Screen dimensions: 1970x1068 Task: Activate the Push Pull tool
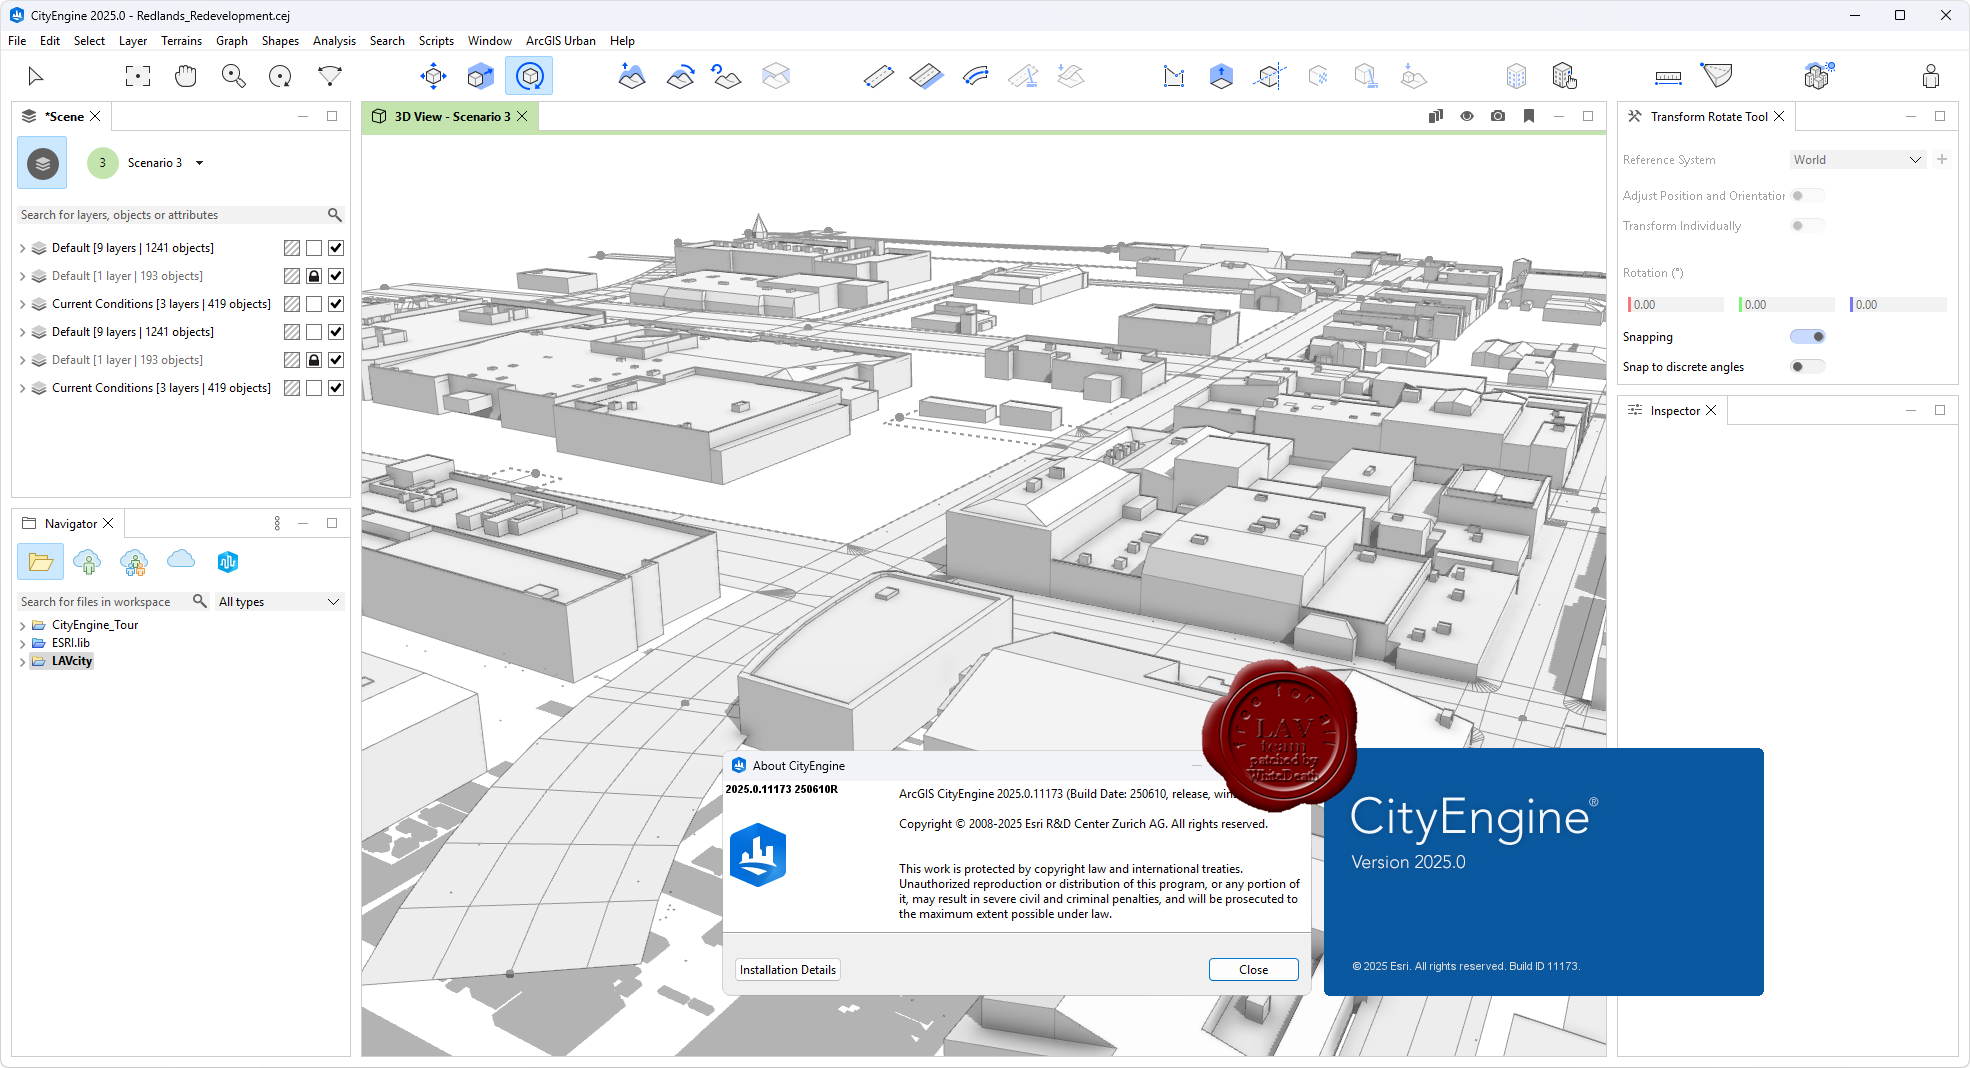pos(1221,76)
